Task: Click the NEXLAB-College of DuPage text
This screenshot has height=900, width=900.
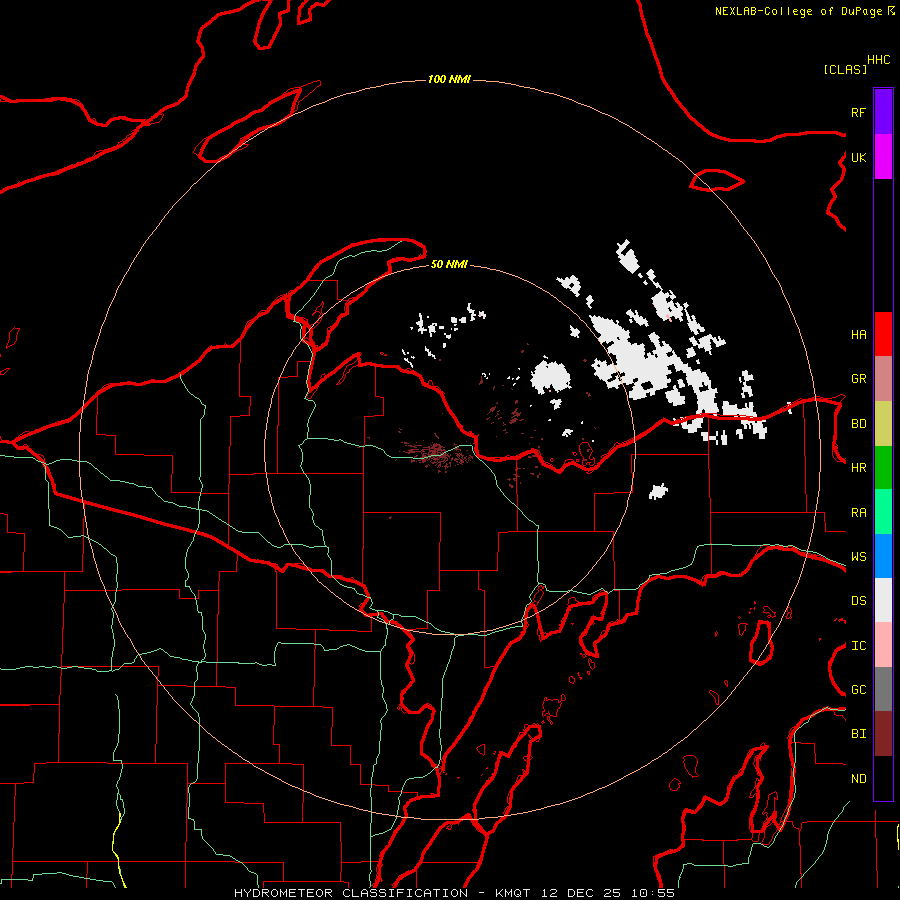Action: coord(798,11)
